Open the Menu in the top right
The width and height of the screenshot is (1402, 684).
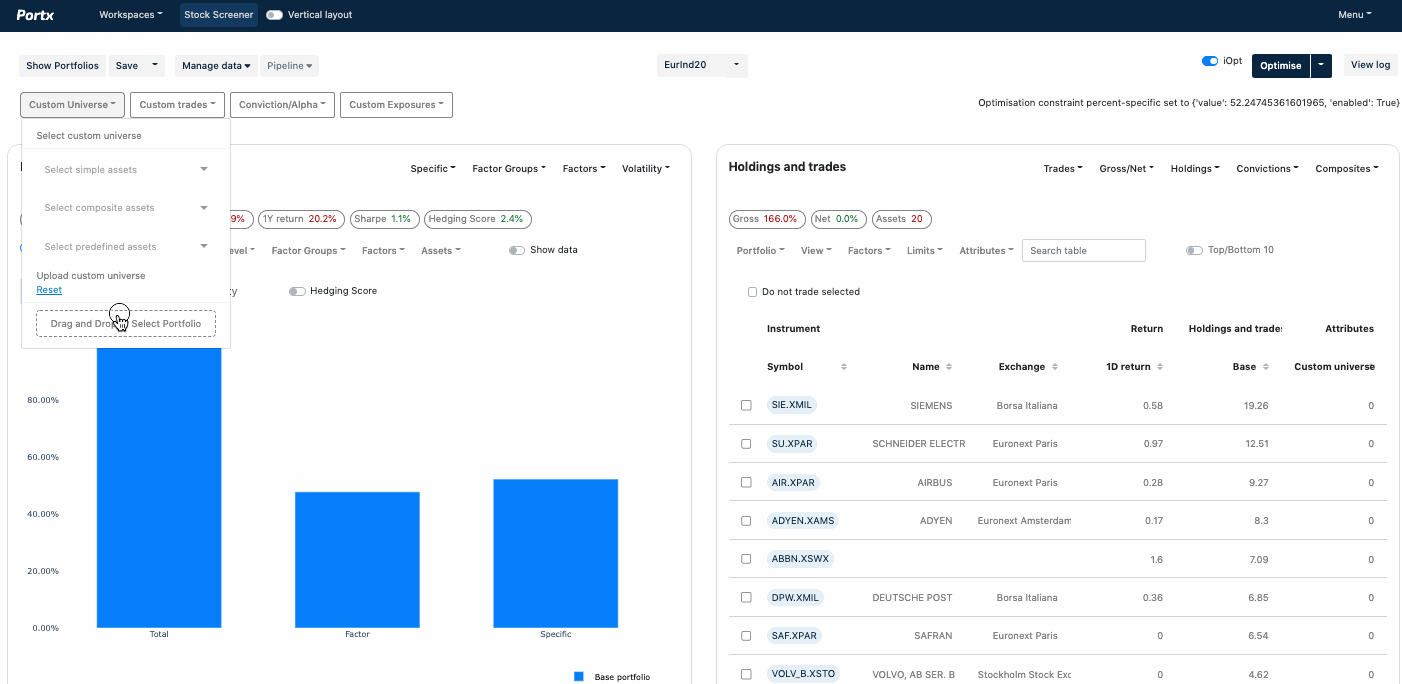(1354, 14)
